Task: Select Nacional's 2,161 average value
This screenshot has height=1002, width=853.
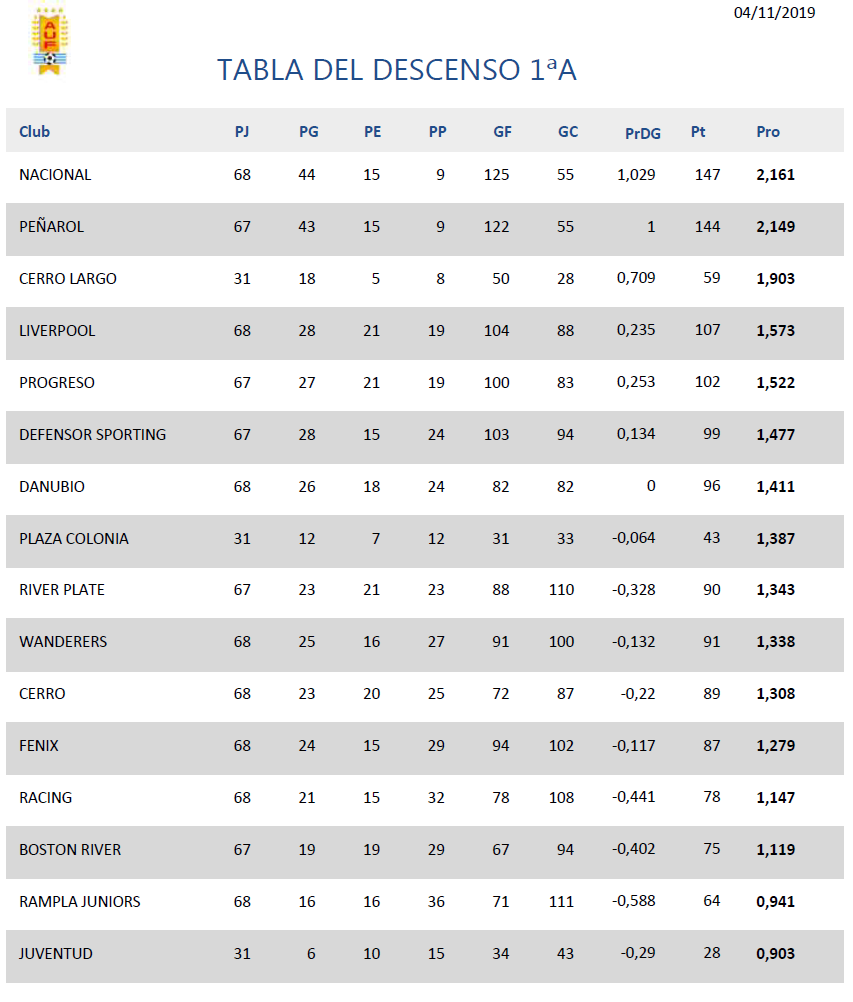Action: [x=776, y=174]
